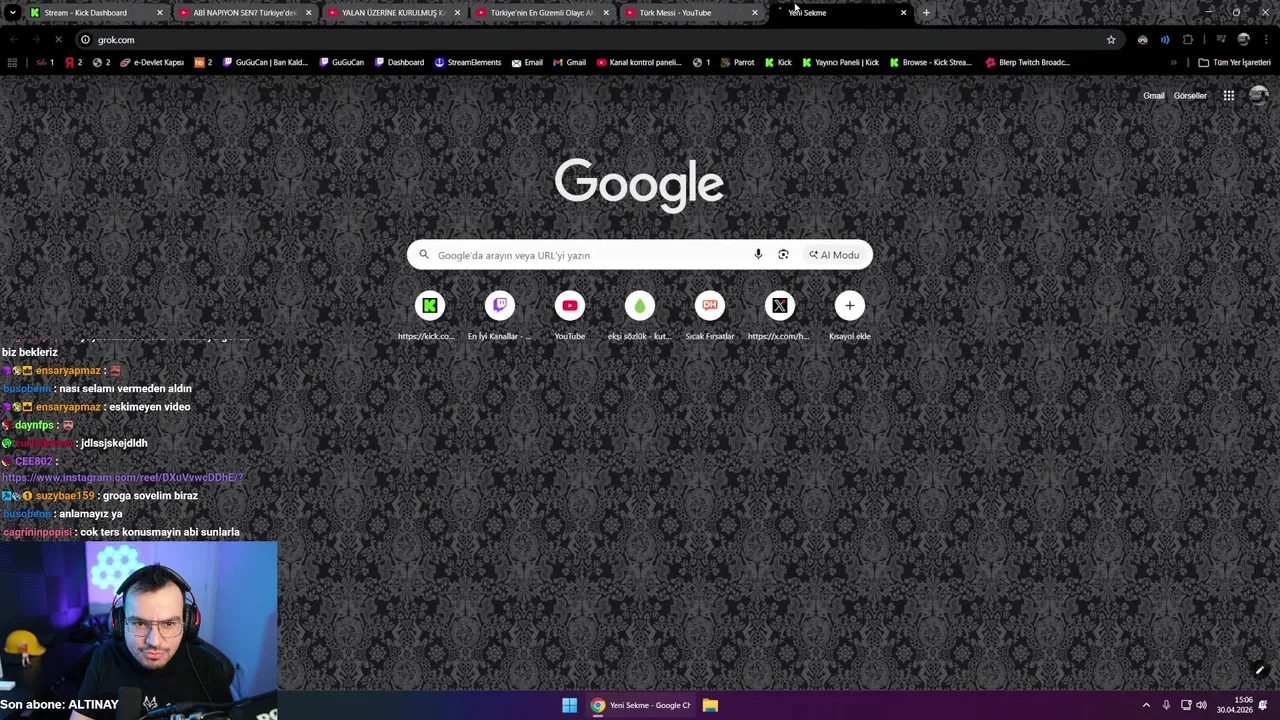1280x720 pixels.
Task: Open StreamElements bookmark
Action: pyautogui.click(x=467, y=62)
